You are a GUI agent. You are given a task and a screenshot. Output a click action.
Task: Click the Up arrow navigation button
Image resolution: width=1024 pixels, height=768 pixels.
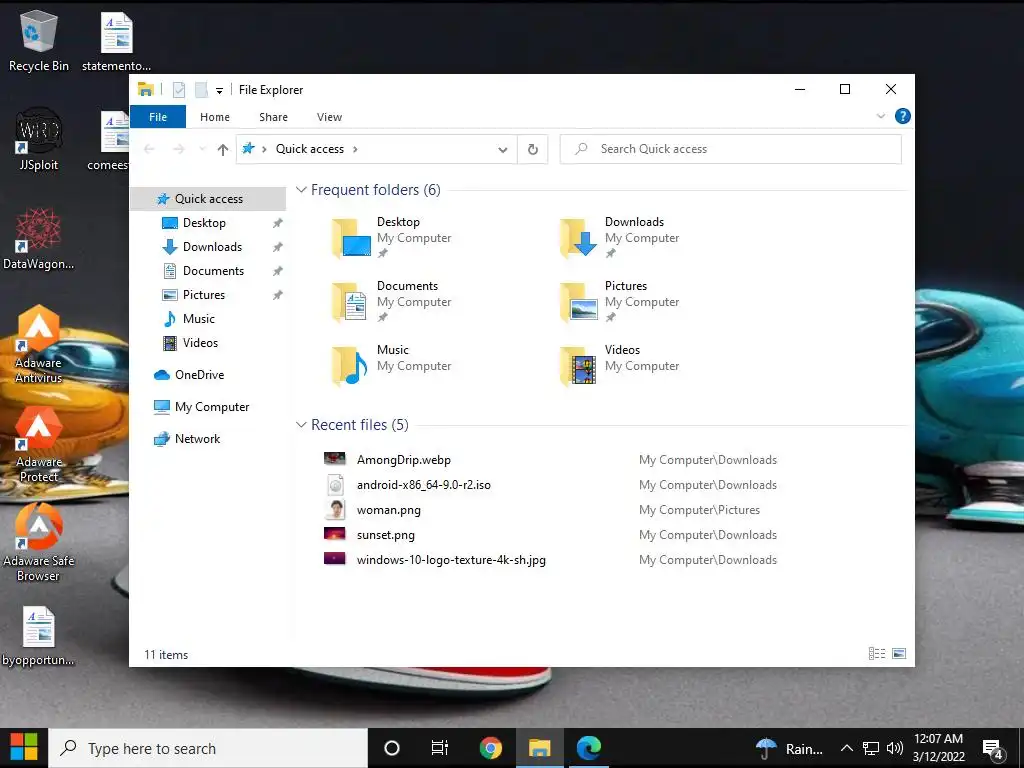pos(223,150)
